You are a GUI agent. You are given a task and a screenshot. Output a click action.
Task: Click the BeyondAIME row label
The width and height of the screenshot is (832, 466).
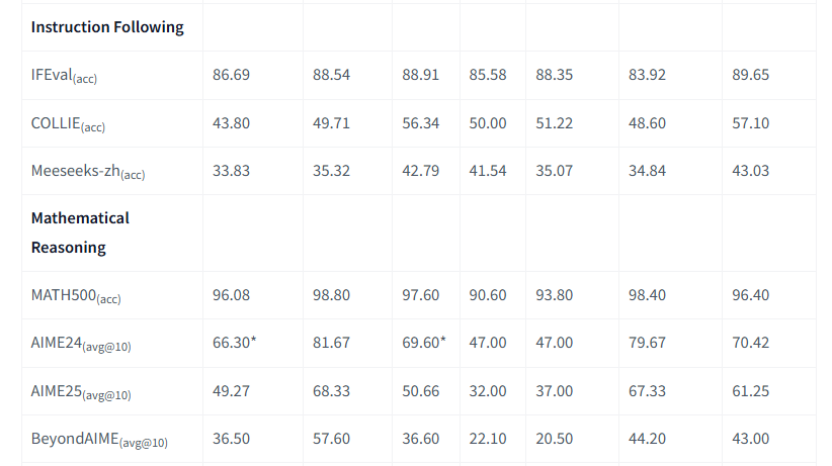coord(99,440)
